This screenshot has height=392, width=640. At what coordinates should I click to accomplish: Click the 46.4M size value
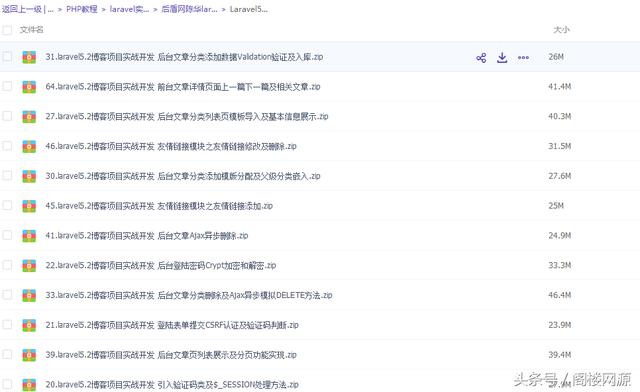(560, 296)
